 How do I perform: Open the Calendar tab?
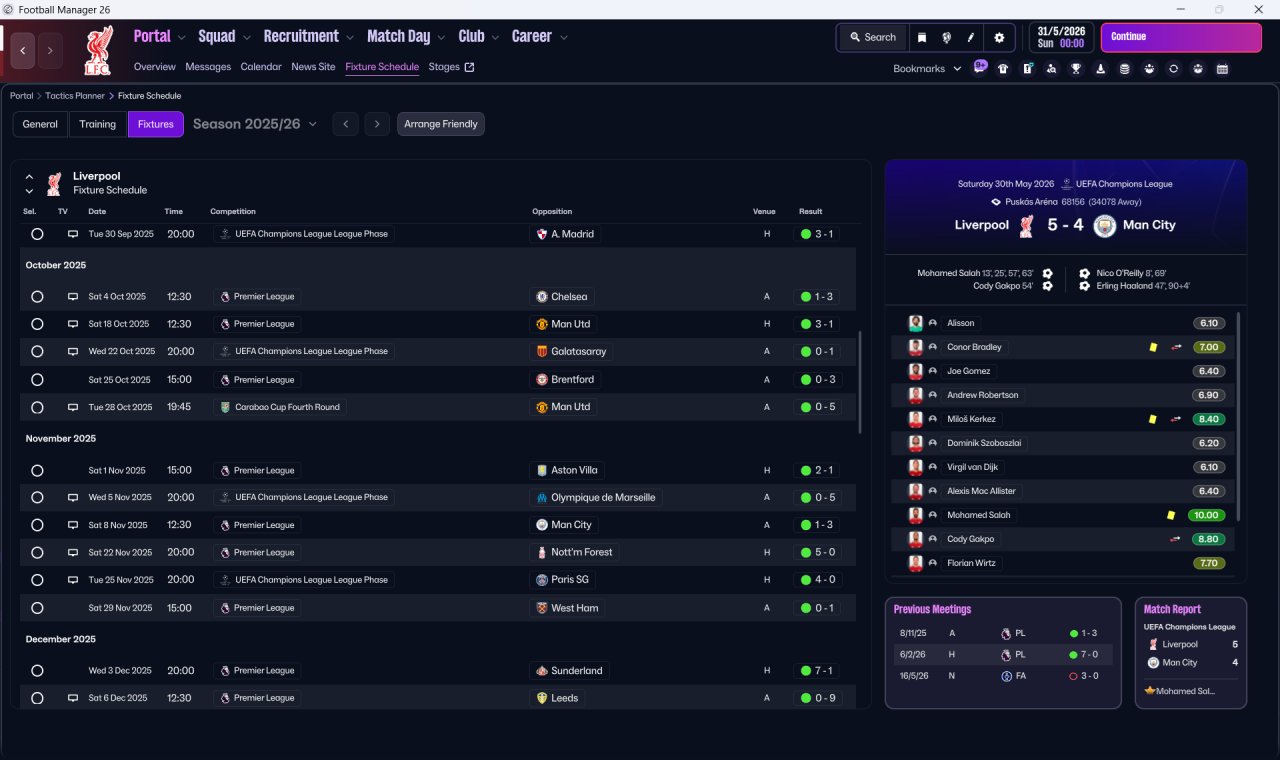(261, 67)
